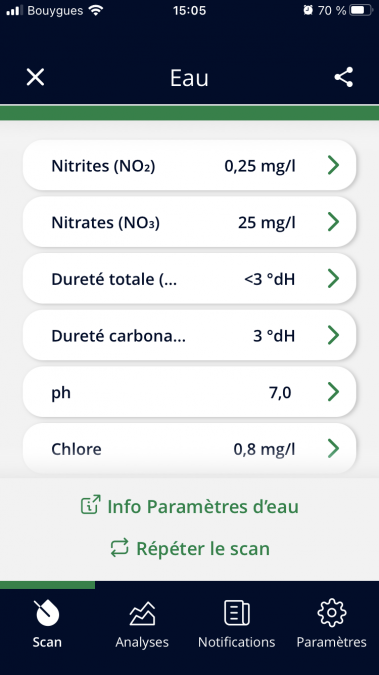Tap Répéter le scan link
Viewport: 379px width, 675px height.
(x=203, y=548)
